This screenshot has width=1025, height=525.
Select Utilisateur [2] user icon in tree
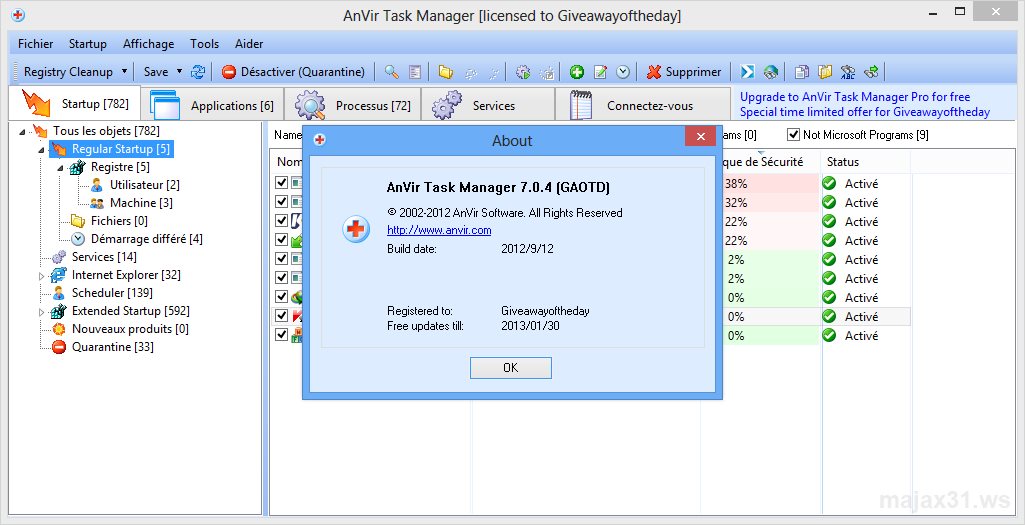coord(97,185)
